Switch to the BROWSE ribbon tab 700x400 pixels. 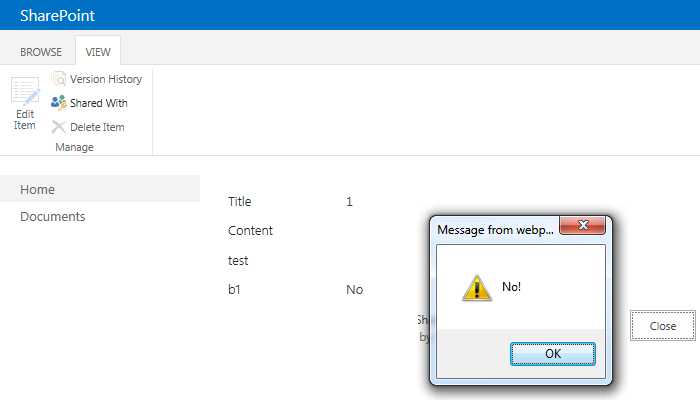pos(41,52)
